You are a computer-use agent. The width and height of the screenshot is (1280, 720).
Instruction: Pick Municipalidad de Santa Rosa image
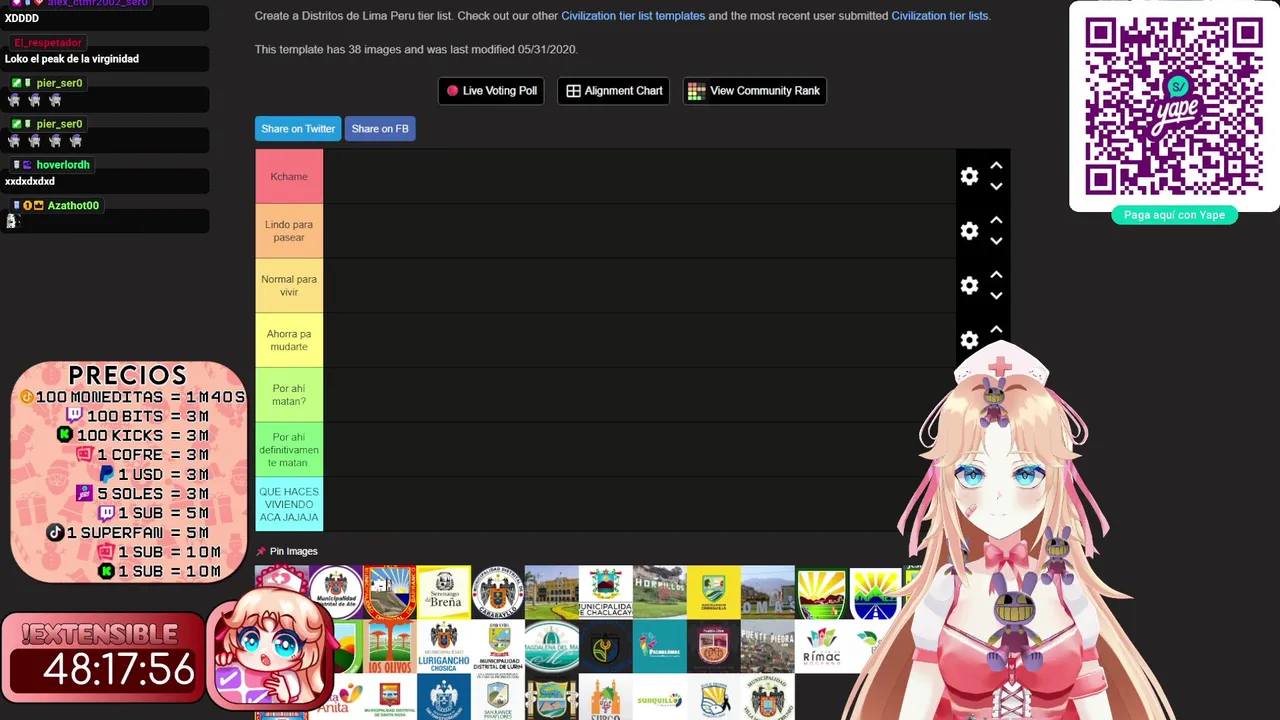390,697
